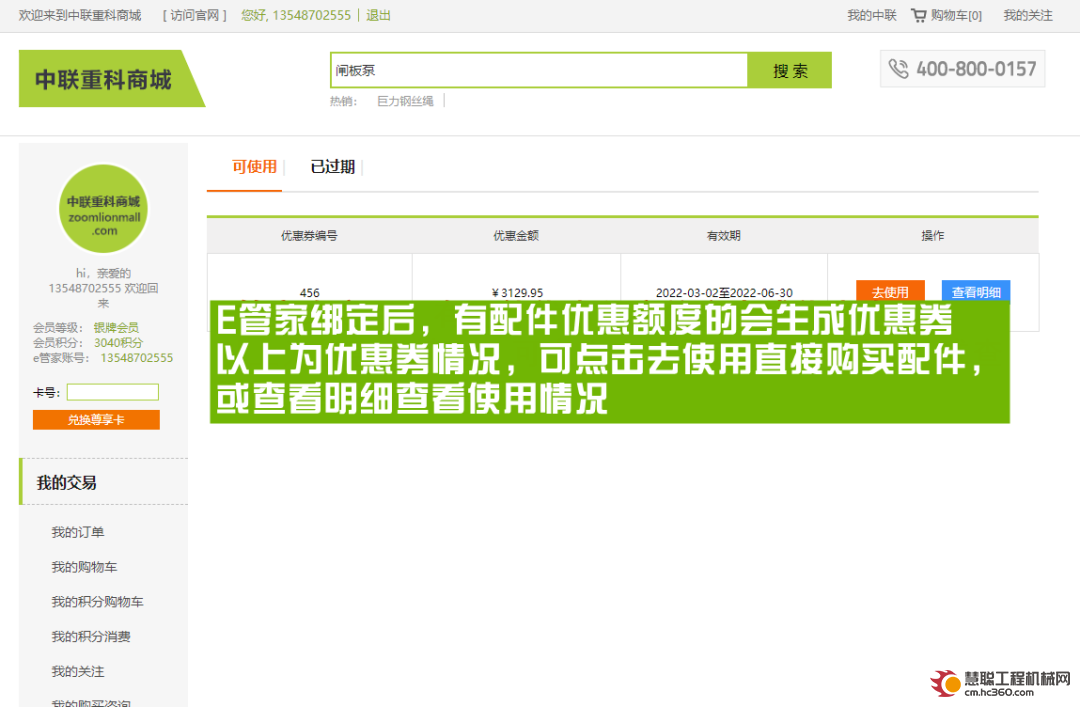The image size is (1080, 707).
Task: Click the shopping cart icon in top bar
Action: pos(919,15)
